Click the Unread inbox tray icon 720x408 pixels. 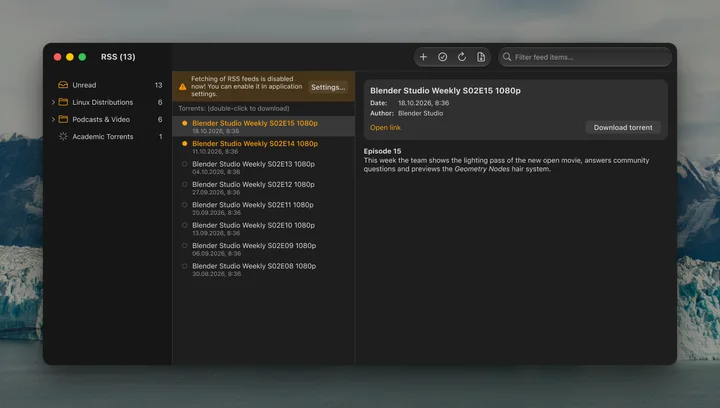pyautogui.click(x=63, y=85)
